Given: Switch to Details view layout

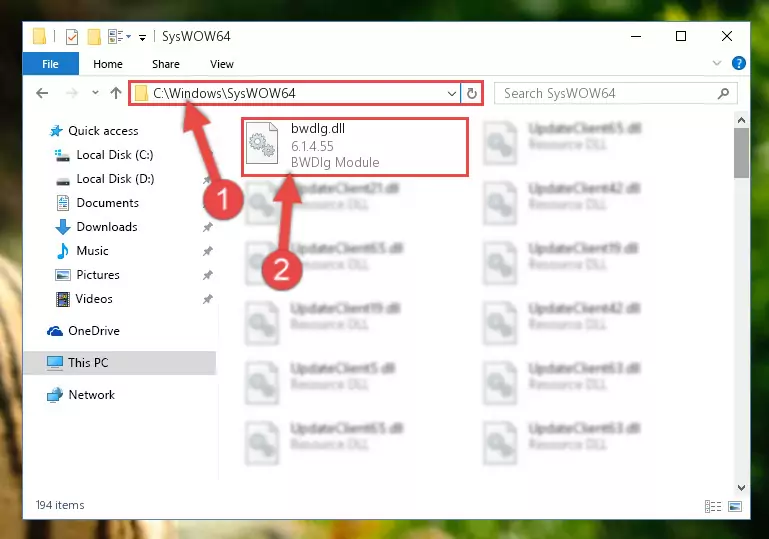Looking at the screenshot, I should (713, 507).
